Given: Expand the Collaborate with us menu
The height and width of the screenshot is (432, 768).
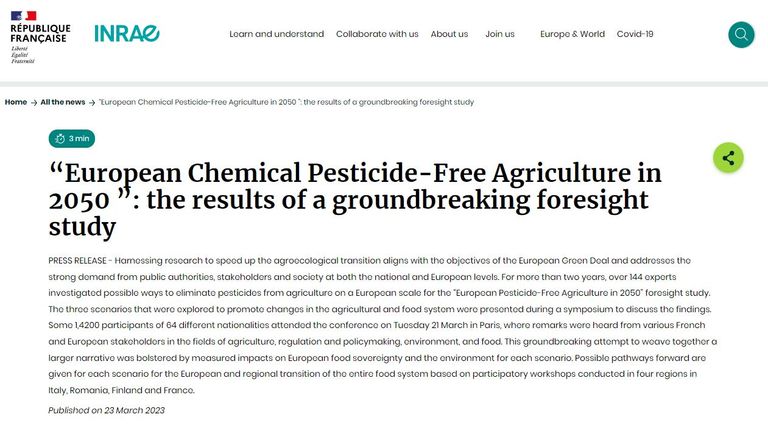Looking at the screenshot, I should pyautogui.click(x=377, y=34).
